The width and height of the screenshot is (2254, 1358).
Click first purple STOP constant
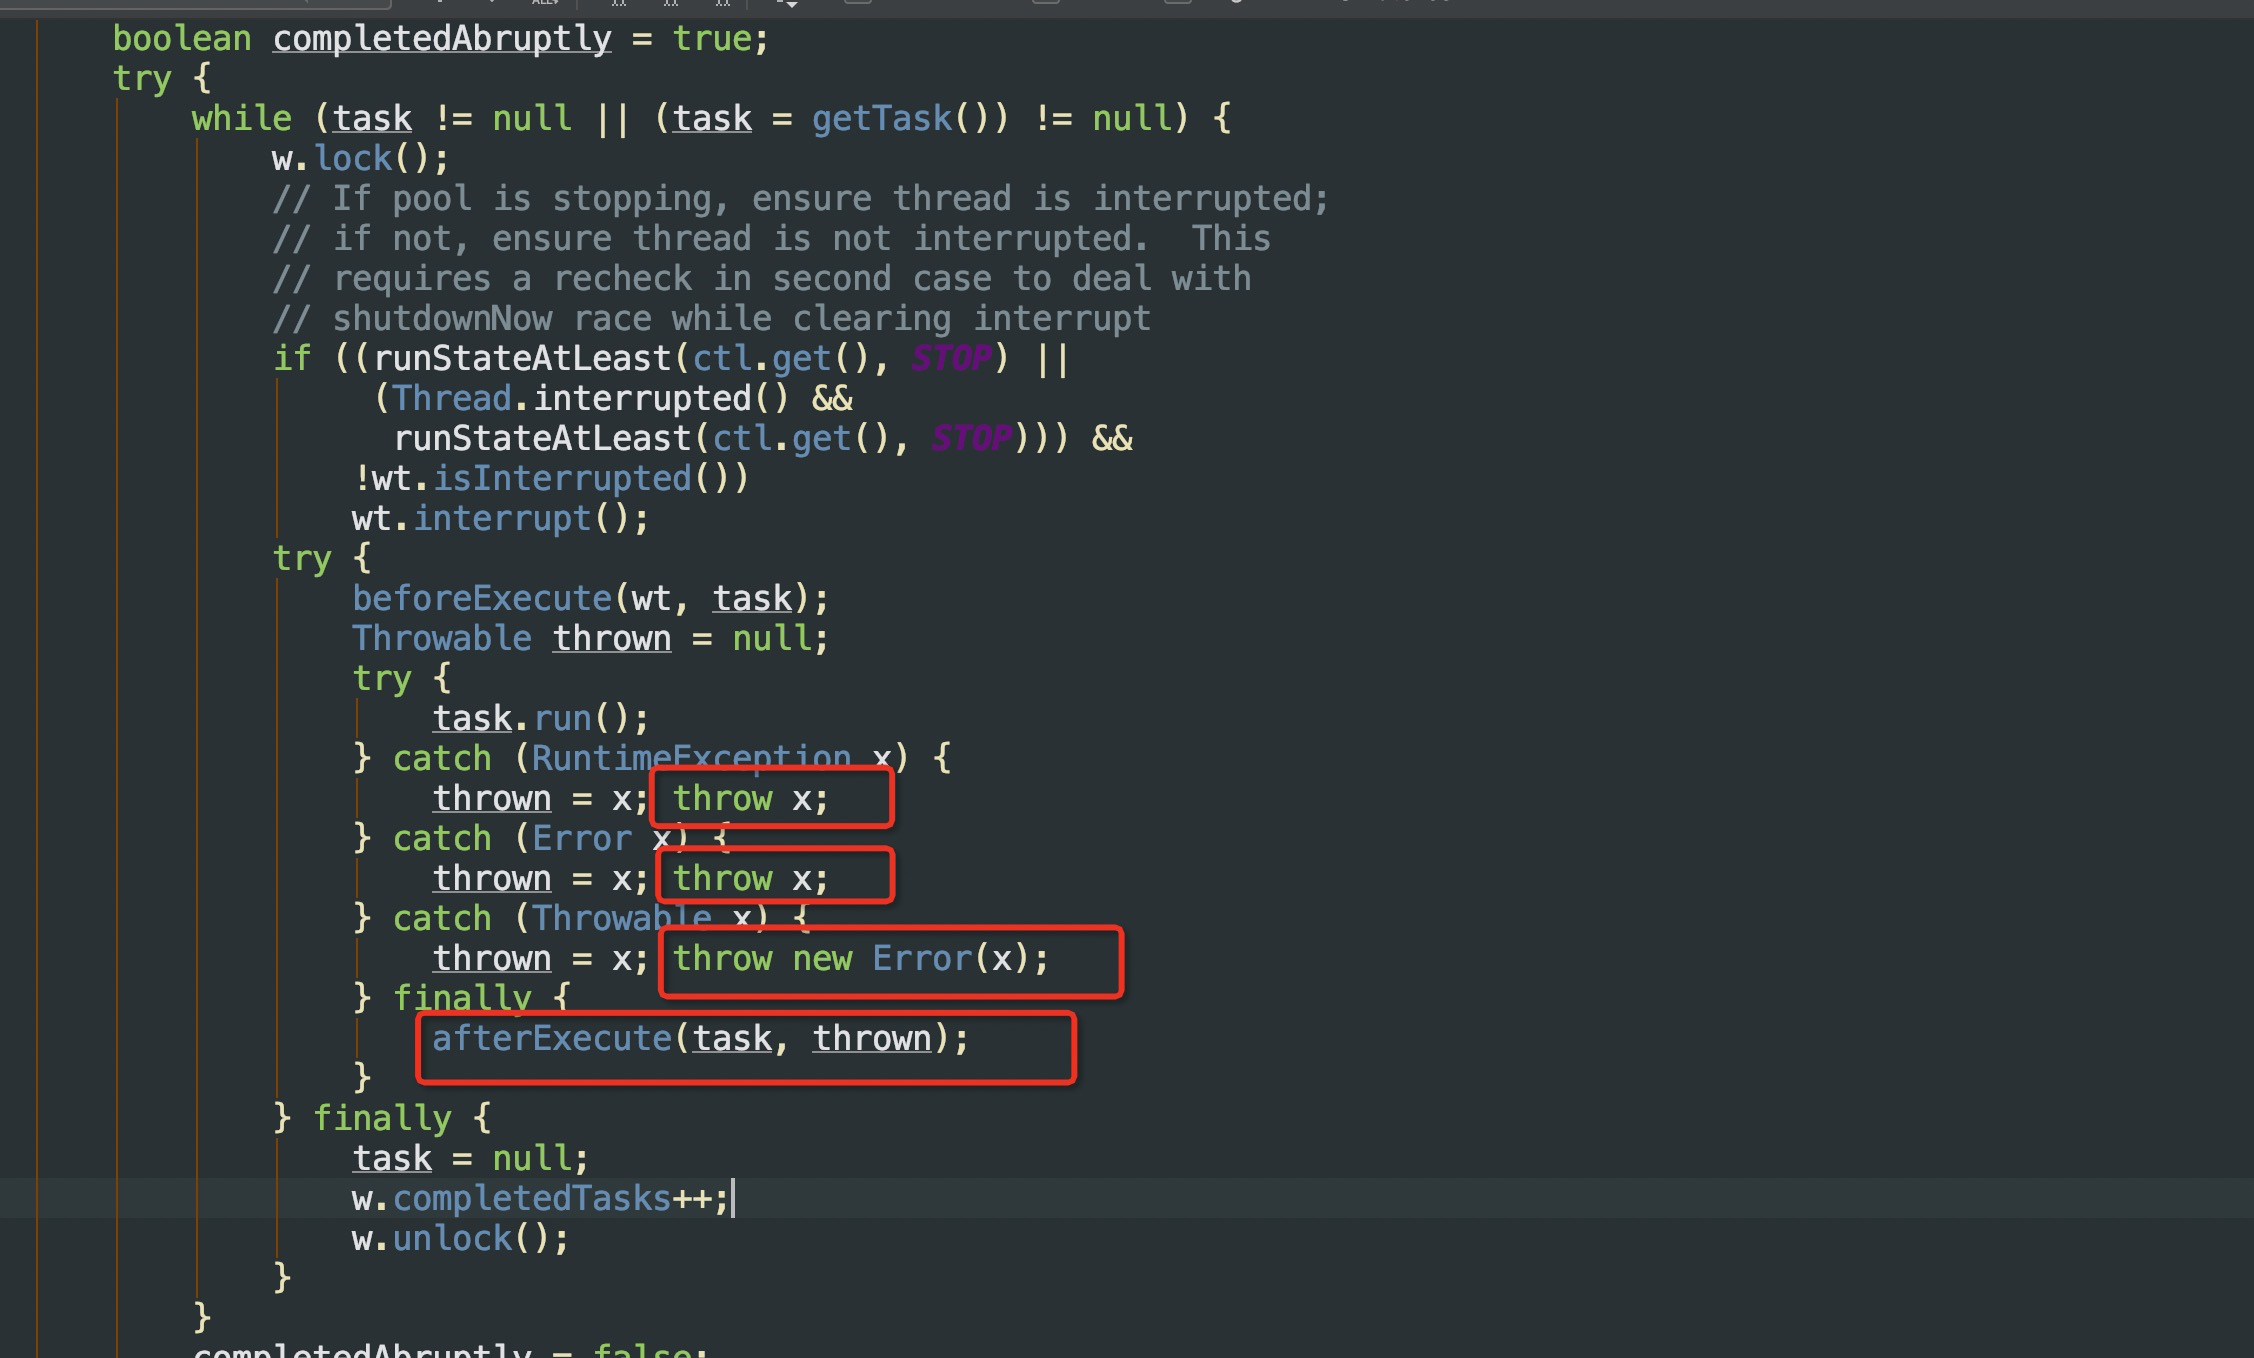(950, 358)
